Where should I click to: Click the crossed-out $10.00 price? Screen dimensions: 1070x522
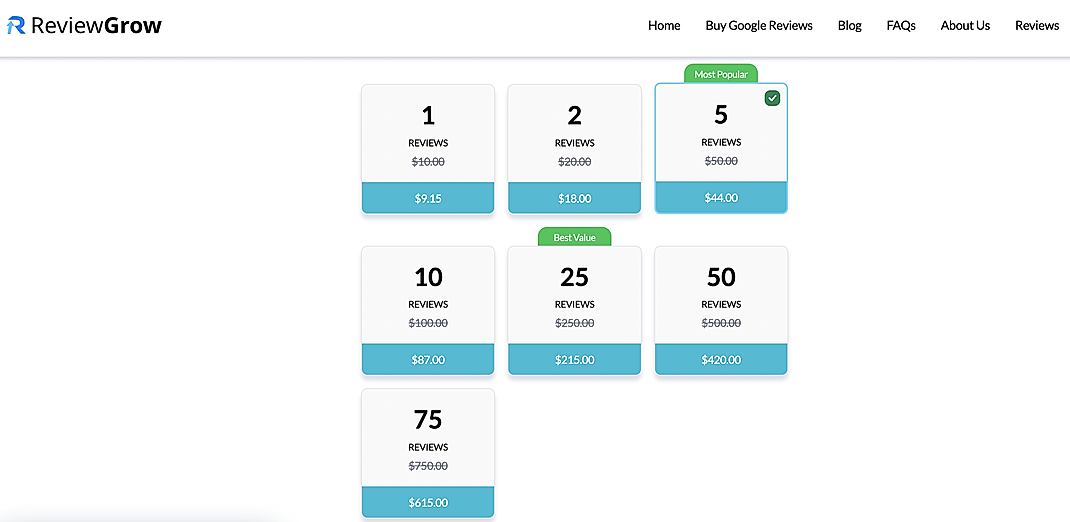[x=428, y=162]
